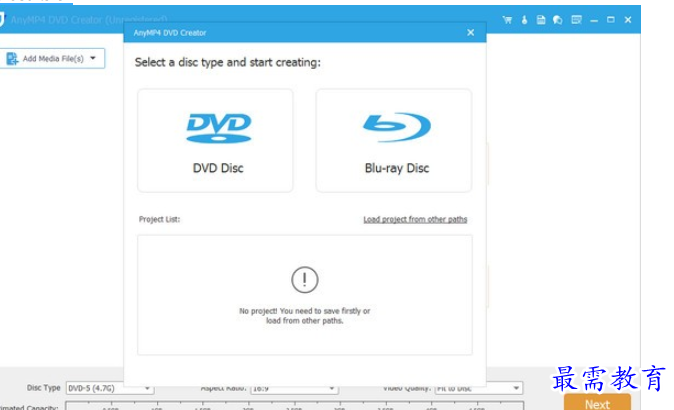The width and height of the screenshot is (674, 410).
Task: Click the 'Project List:' label
Action: pos(159,219)
